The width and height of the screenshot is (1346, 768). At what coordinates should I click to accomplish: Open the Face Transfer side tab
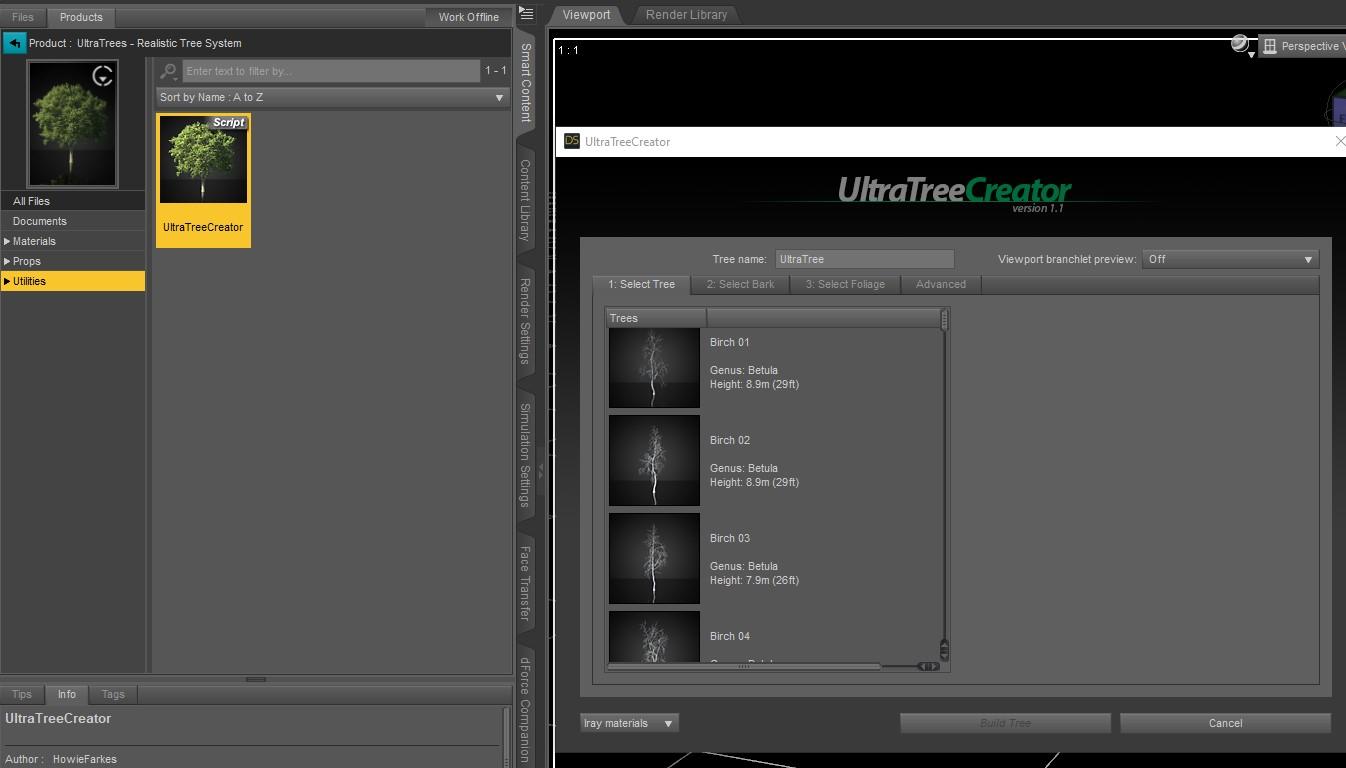525,583
